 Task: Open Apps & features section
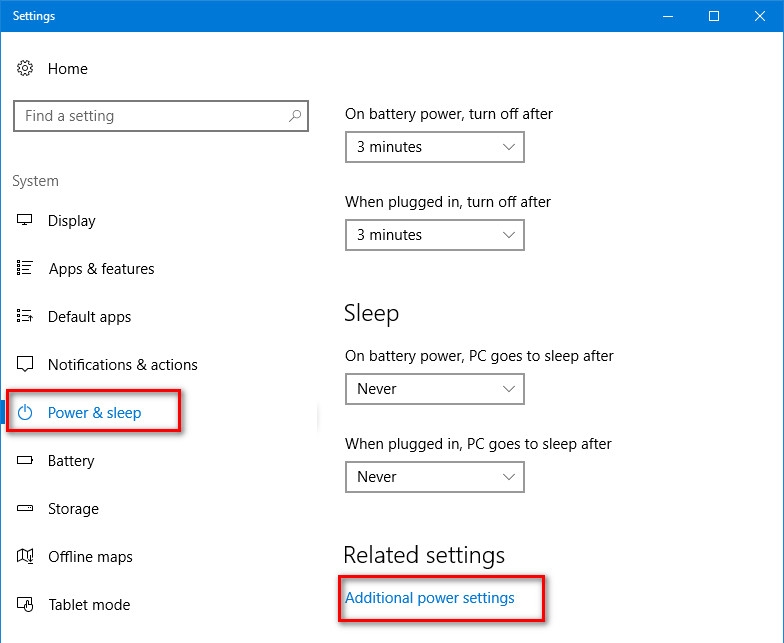pos(102,268)
